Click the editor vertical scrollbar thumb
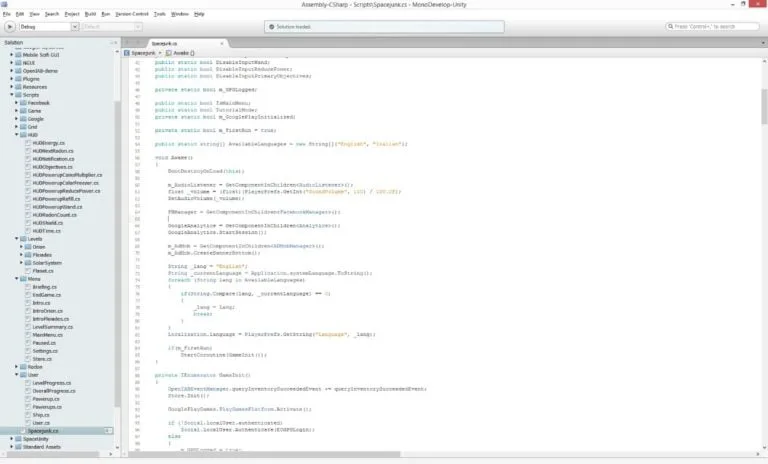Screen dimensions: 768x464 pyautogui.click(x=764, y=106)
